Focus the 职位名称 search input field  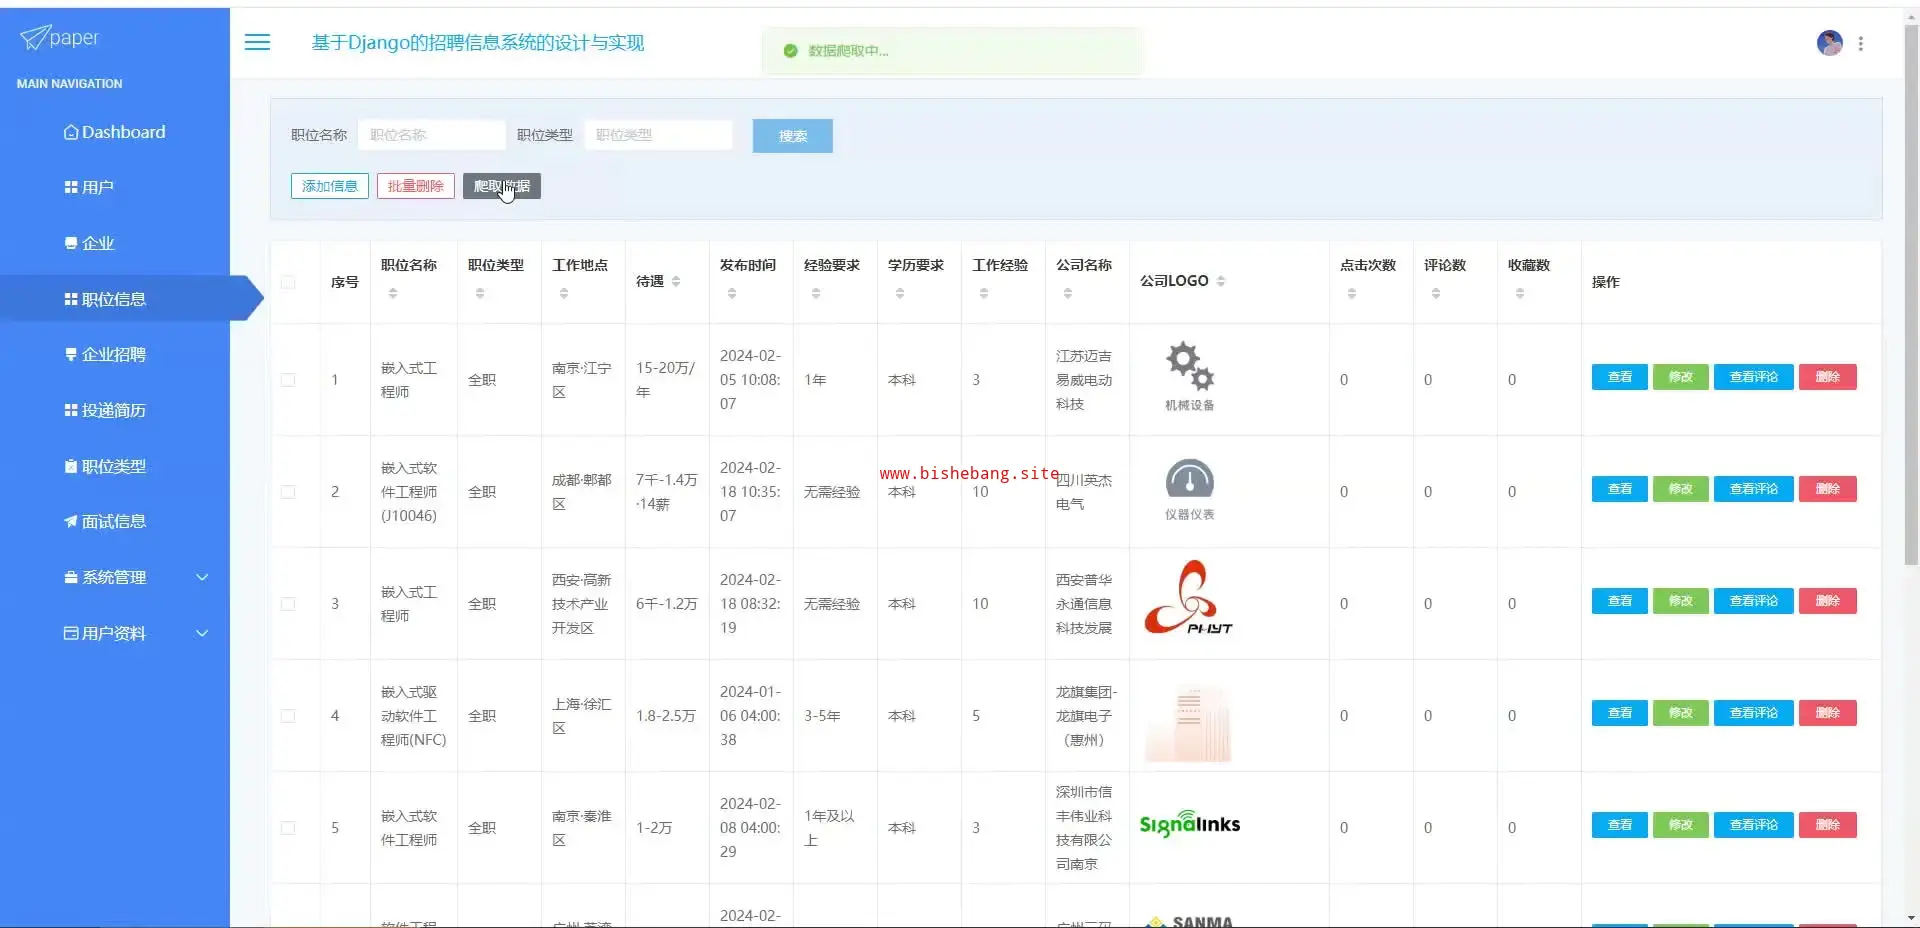pos(431,135)
